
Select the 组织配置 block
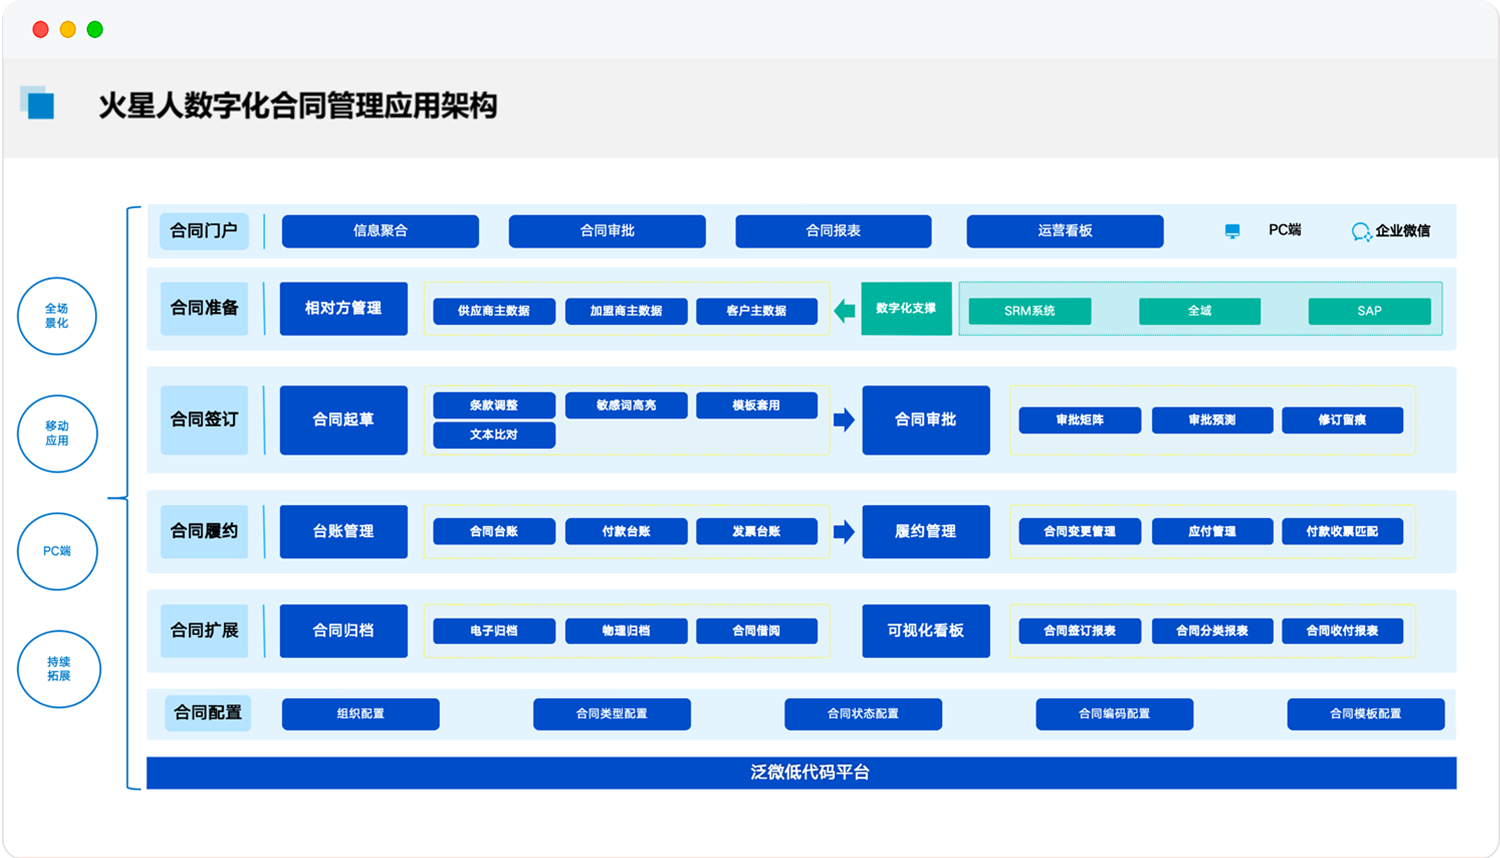(361, 714)
